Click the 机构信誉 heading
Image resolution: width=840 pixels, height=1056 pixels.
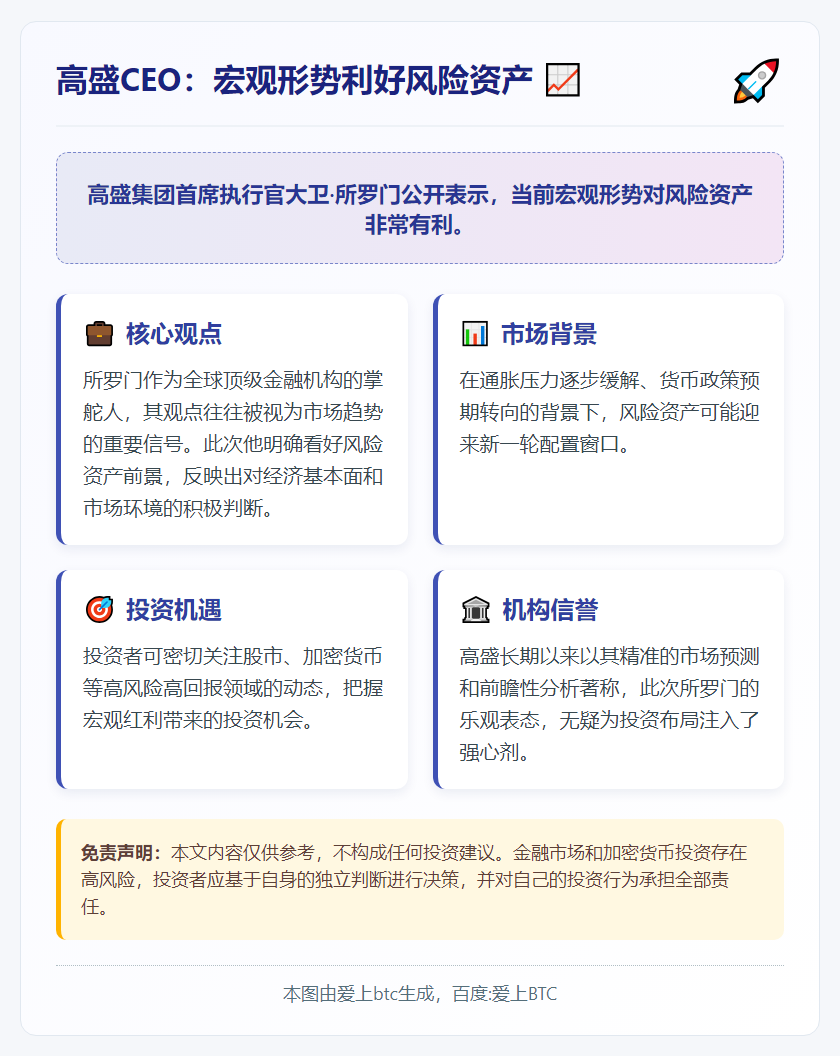(550, 610)
